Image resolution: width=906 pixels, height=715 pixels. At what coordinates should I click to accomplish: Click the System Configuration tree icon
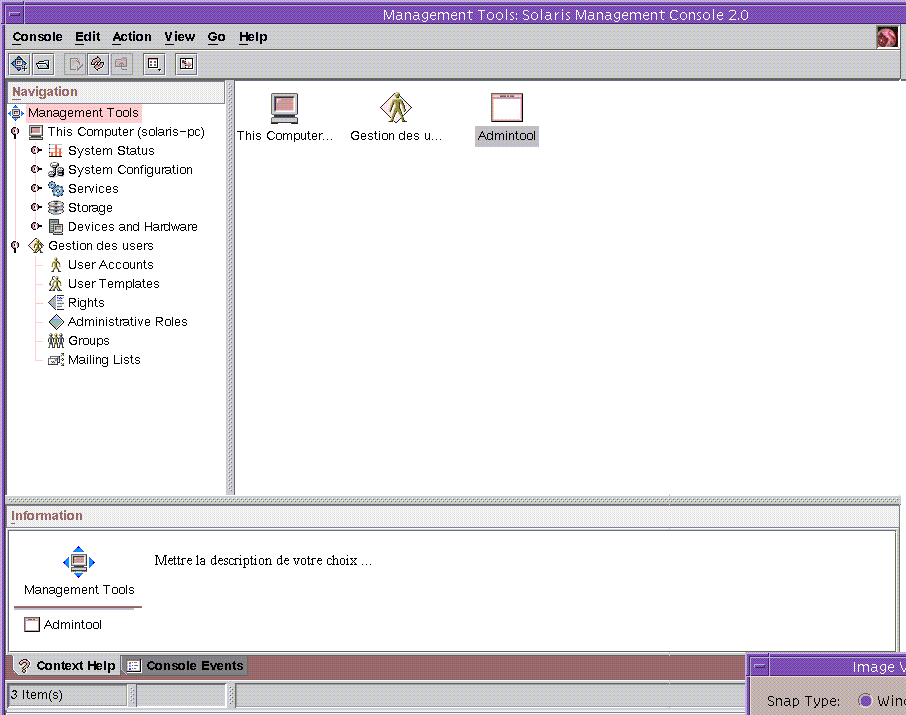point(55,169)
